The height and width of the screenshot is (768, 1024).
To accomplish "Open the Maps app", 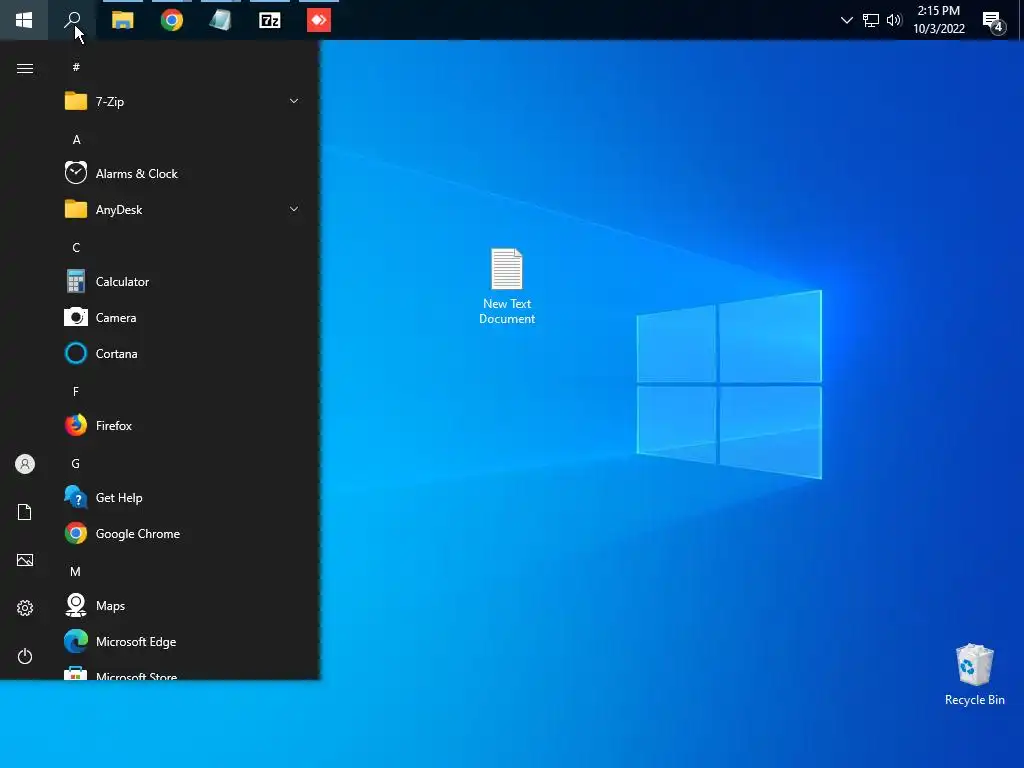I will pos(183,605).
